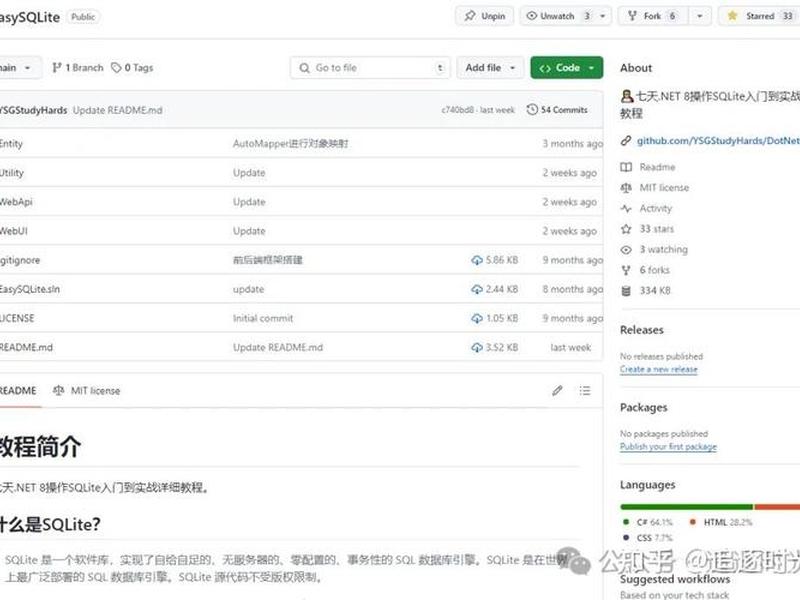Click the Update README.md latest commit message

click(x=117, y=110)
